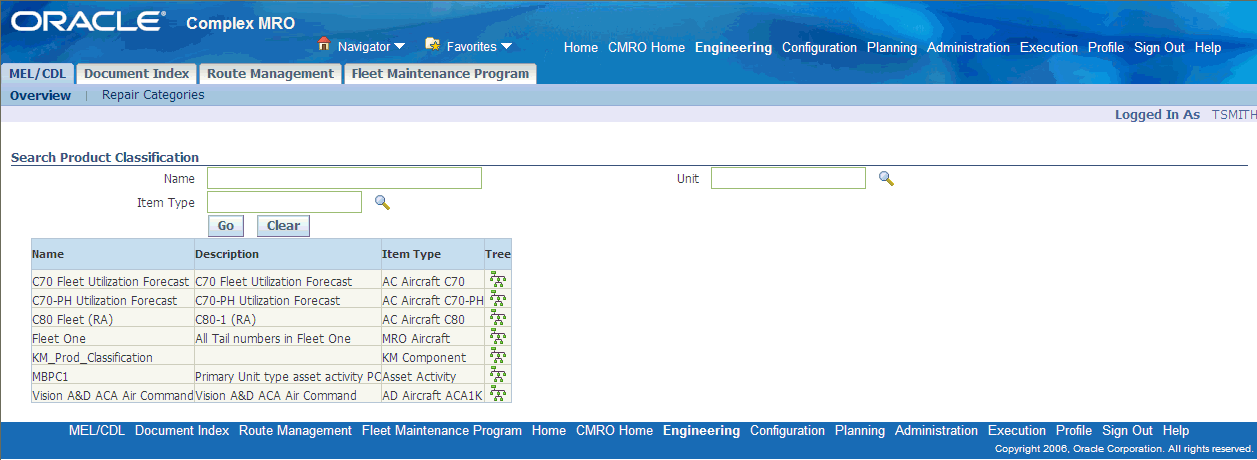Image resolution: width=1257 pixels, height=460 pixels.
Task: Click Document Index link in footer
Action: (182, 431)
